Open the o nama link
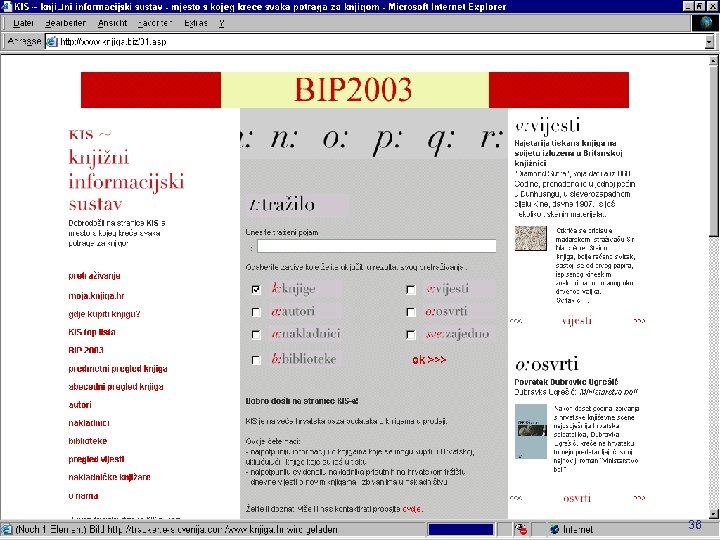Viewport: 720px width, 540px height. tap(83, 496)
